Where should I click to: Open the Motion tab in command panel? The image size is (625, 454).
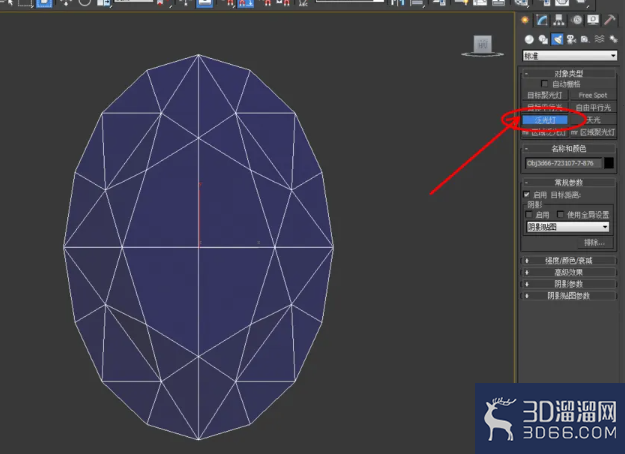coord(576,20)
